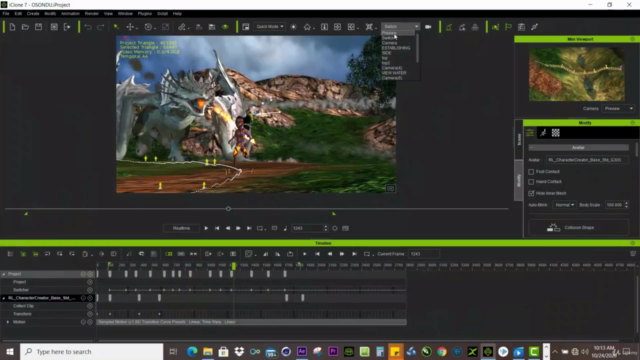Click the viewport play bar scrubber handle

coord(228,209)
